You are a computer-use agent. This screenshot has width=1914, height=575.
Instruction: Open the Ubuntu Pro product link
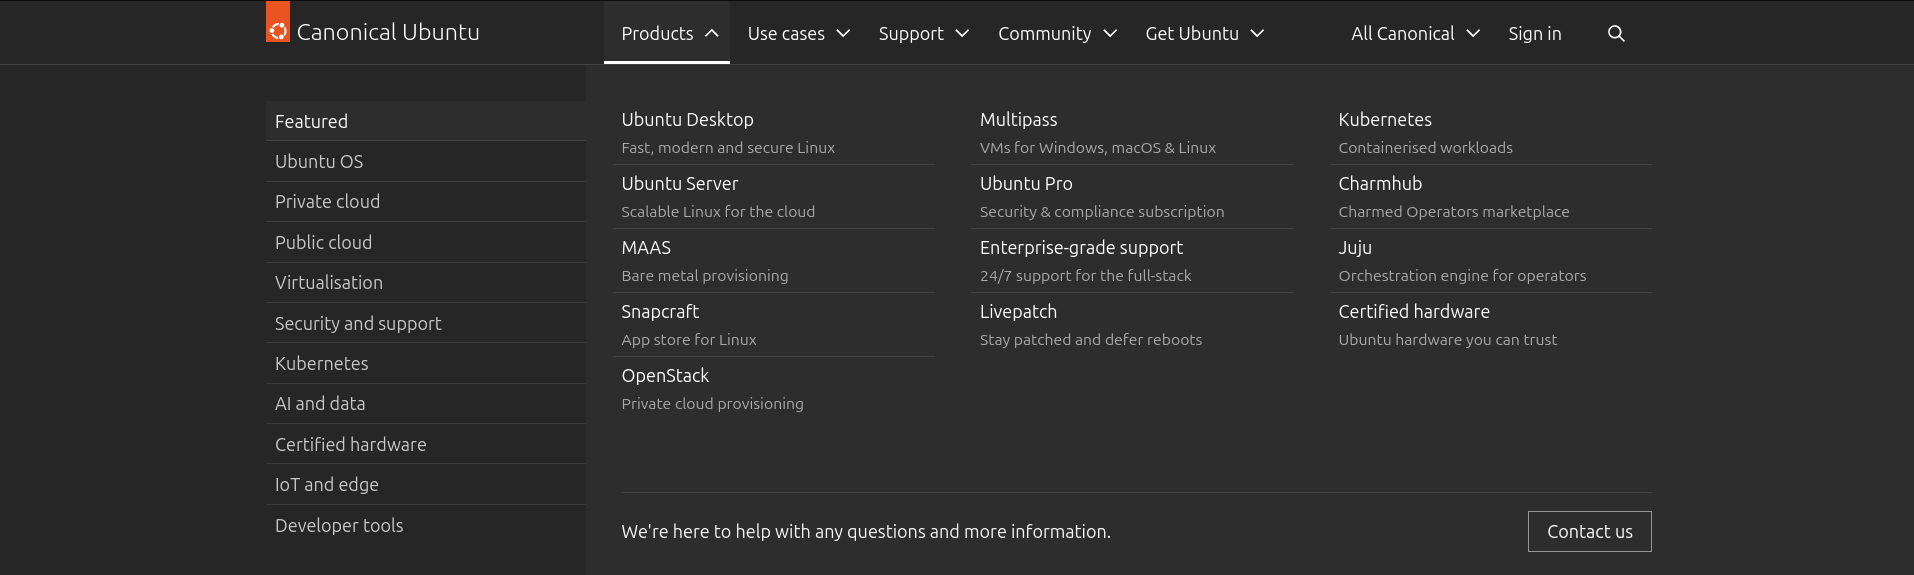tap(1026, 183)
